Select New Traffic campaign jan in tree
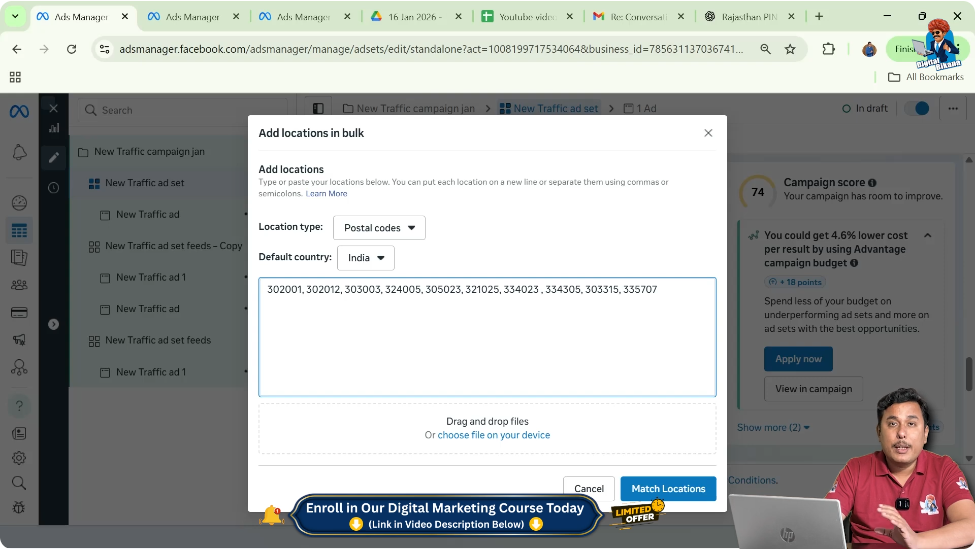Viewport: 976px width, 551px height. tap(149, 151)
